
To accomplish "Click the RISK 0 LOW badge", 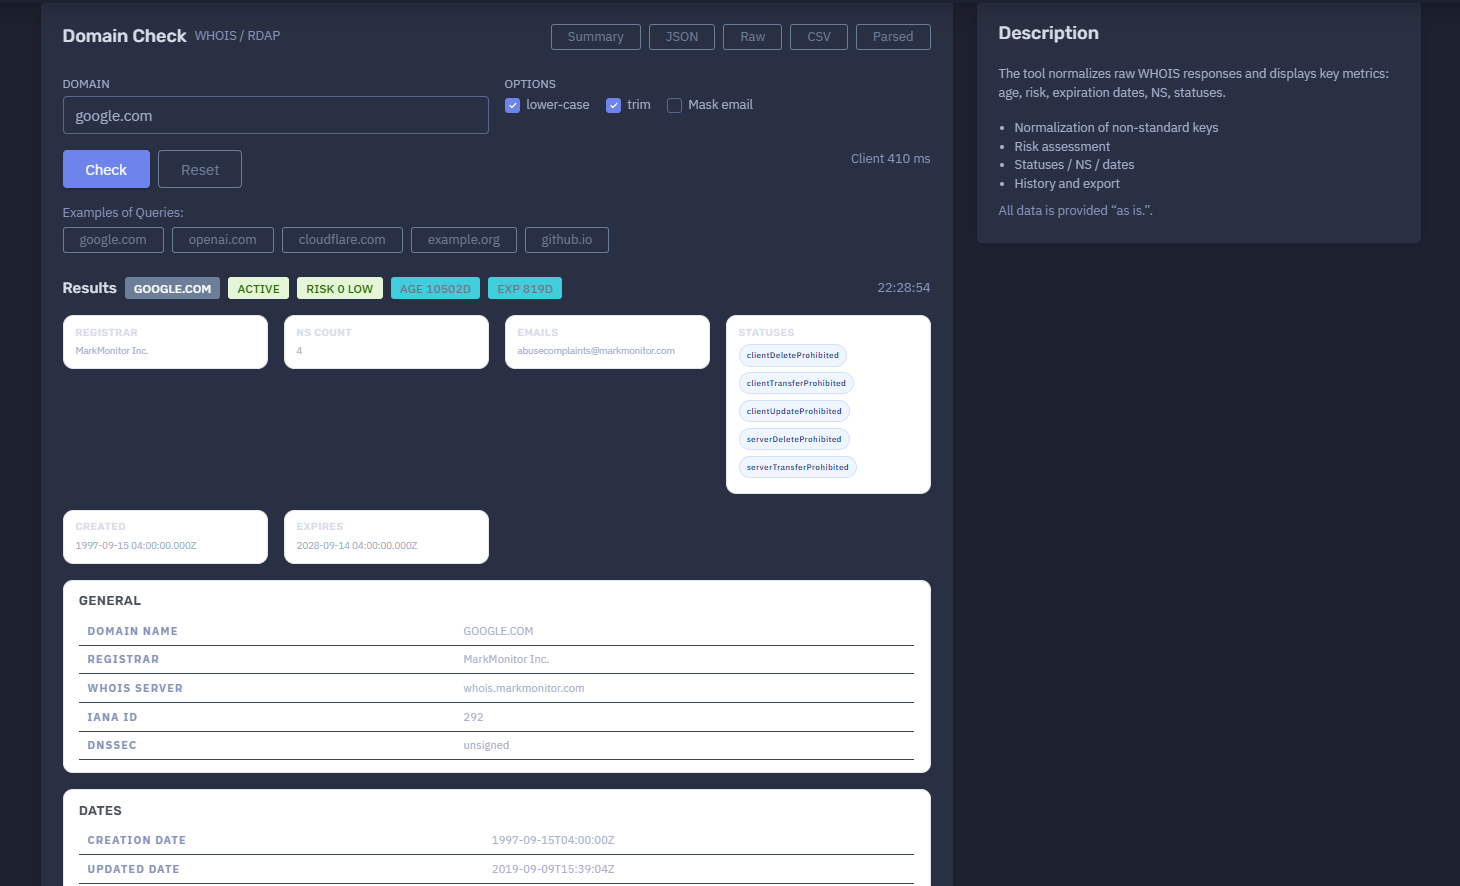I will click(340, 288).
